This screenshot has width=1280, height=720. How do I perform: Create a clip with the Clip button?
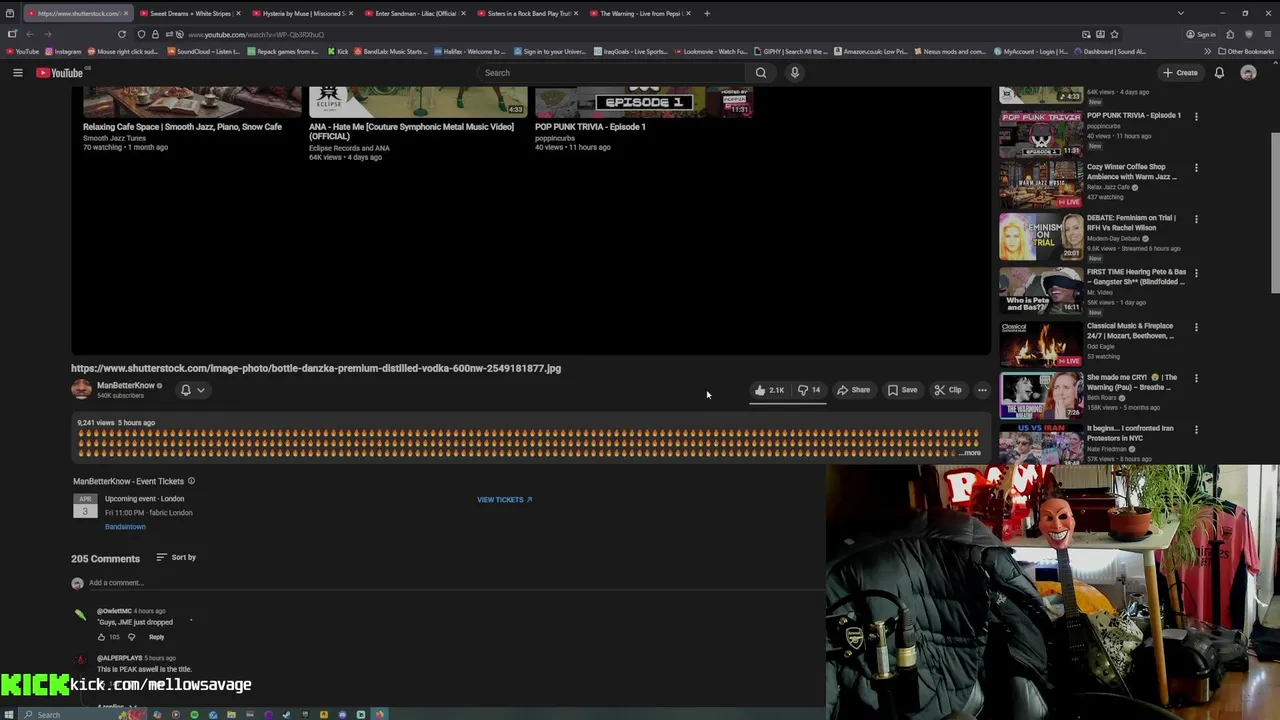[948, 390]
